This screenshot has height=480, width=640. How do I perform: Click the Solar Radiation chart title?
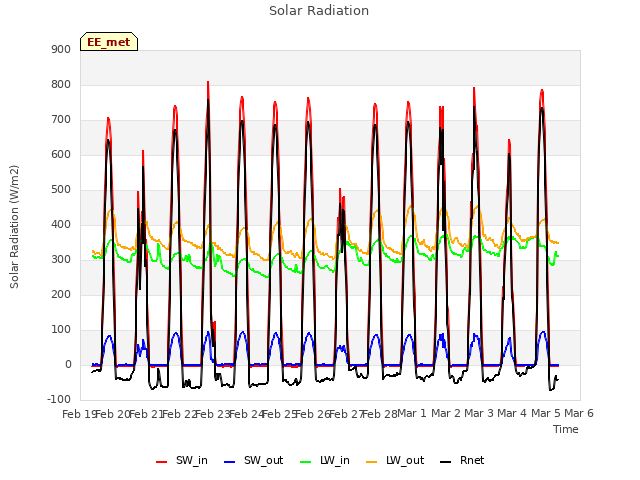319,11
